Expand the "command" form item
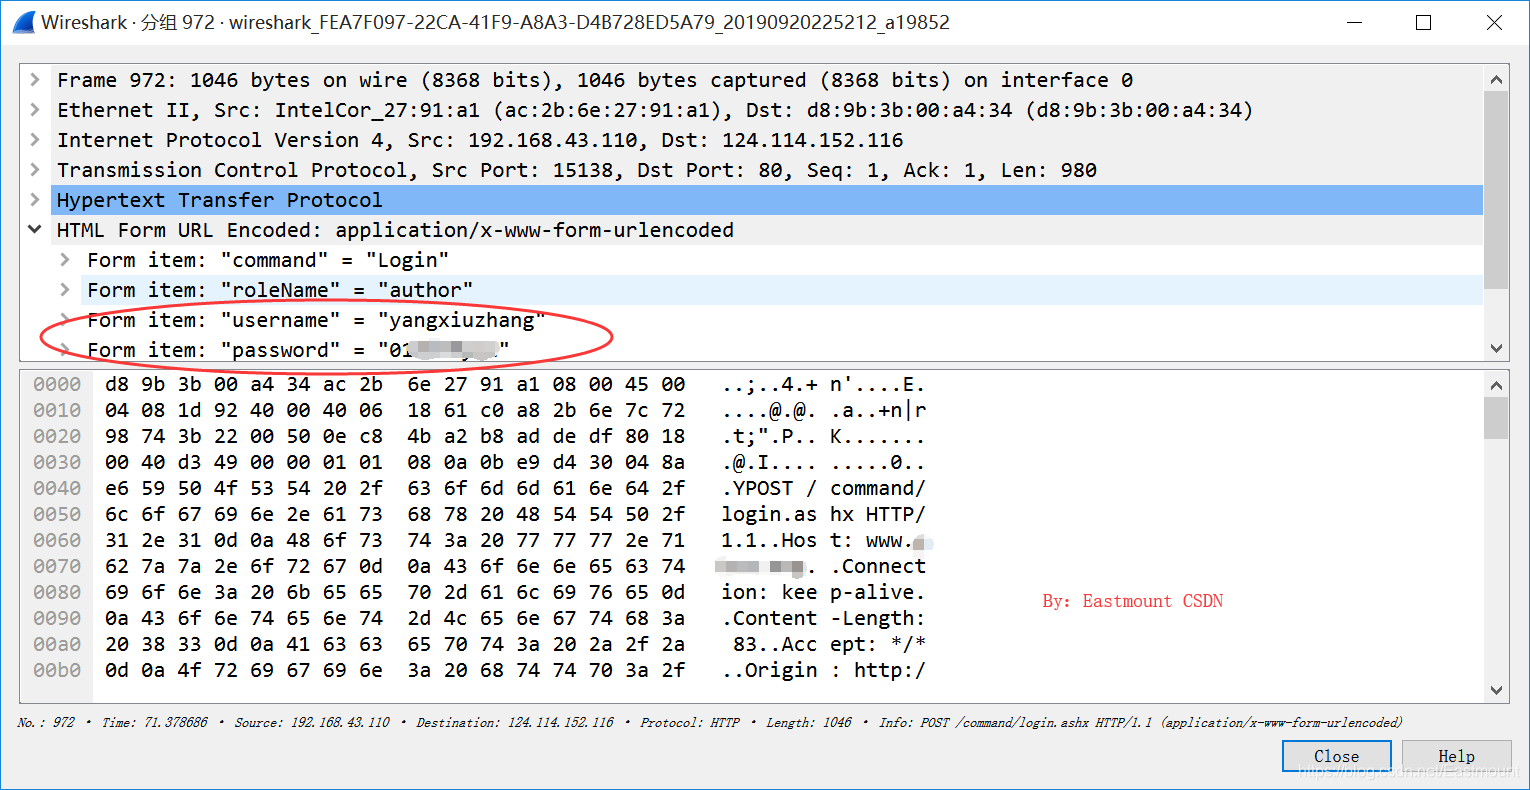The width and height of the screenshot is (1530, 790). 65,260
